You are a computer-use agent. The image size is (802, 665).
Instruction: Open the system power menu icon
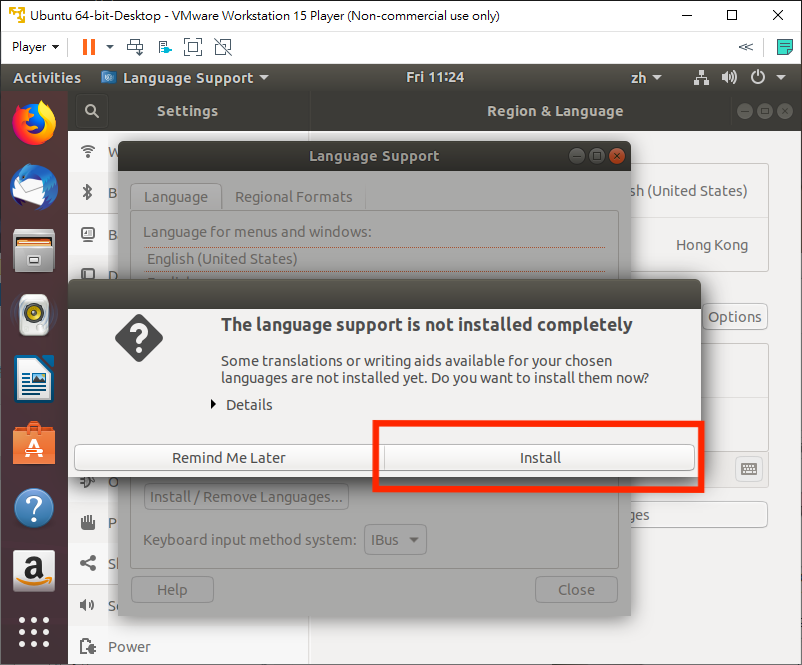click(758, 78)
